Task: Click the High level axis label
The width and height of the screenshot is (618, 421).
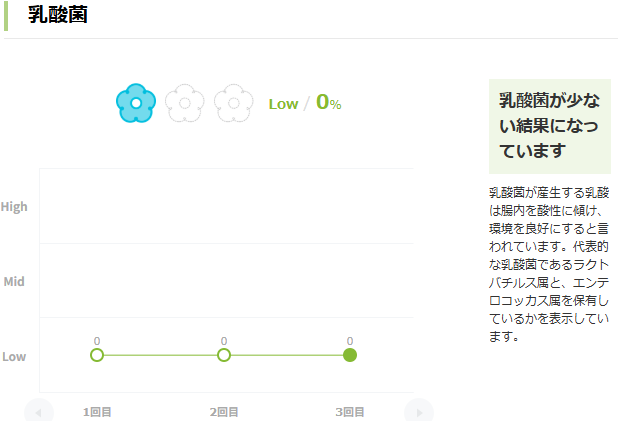Action: [14, 207]
